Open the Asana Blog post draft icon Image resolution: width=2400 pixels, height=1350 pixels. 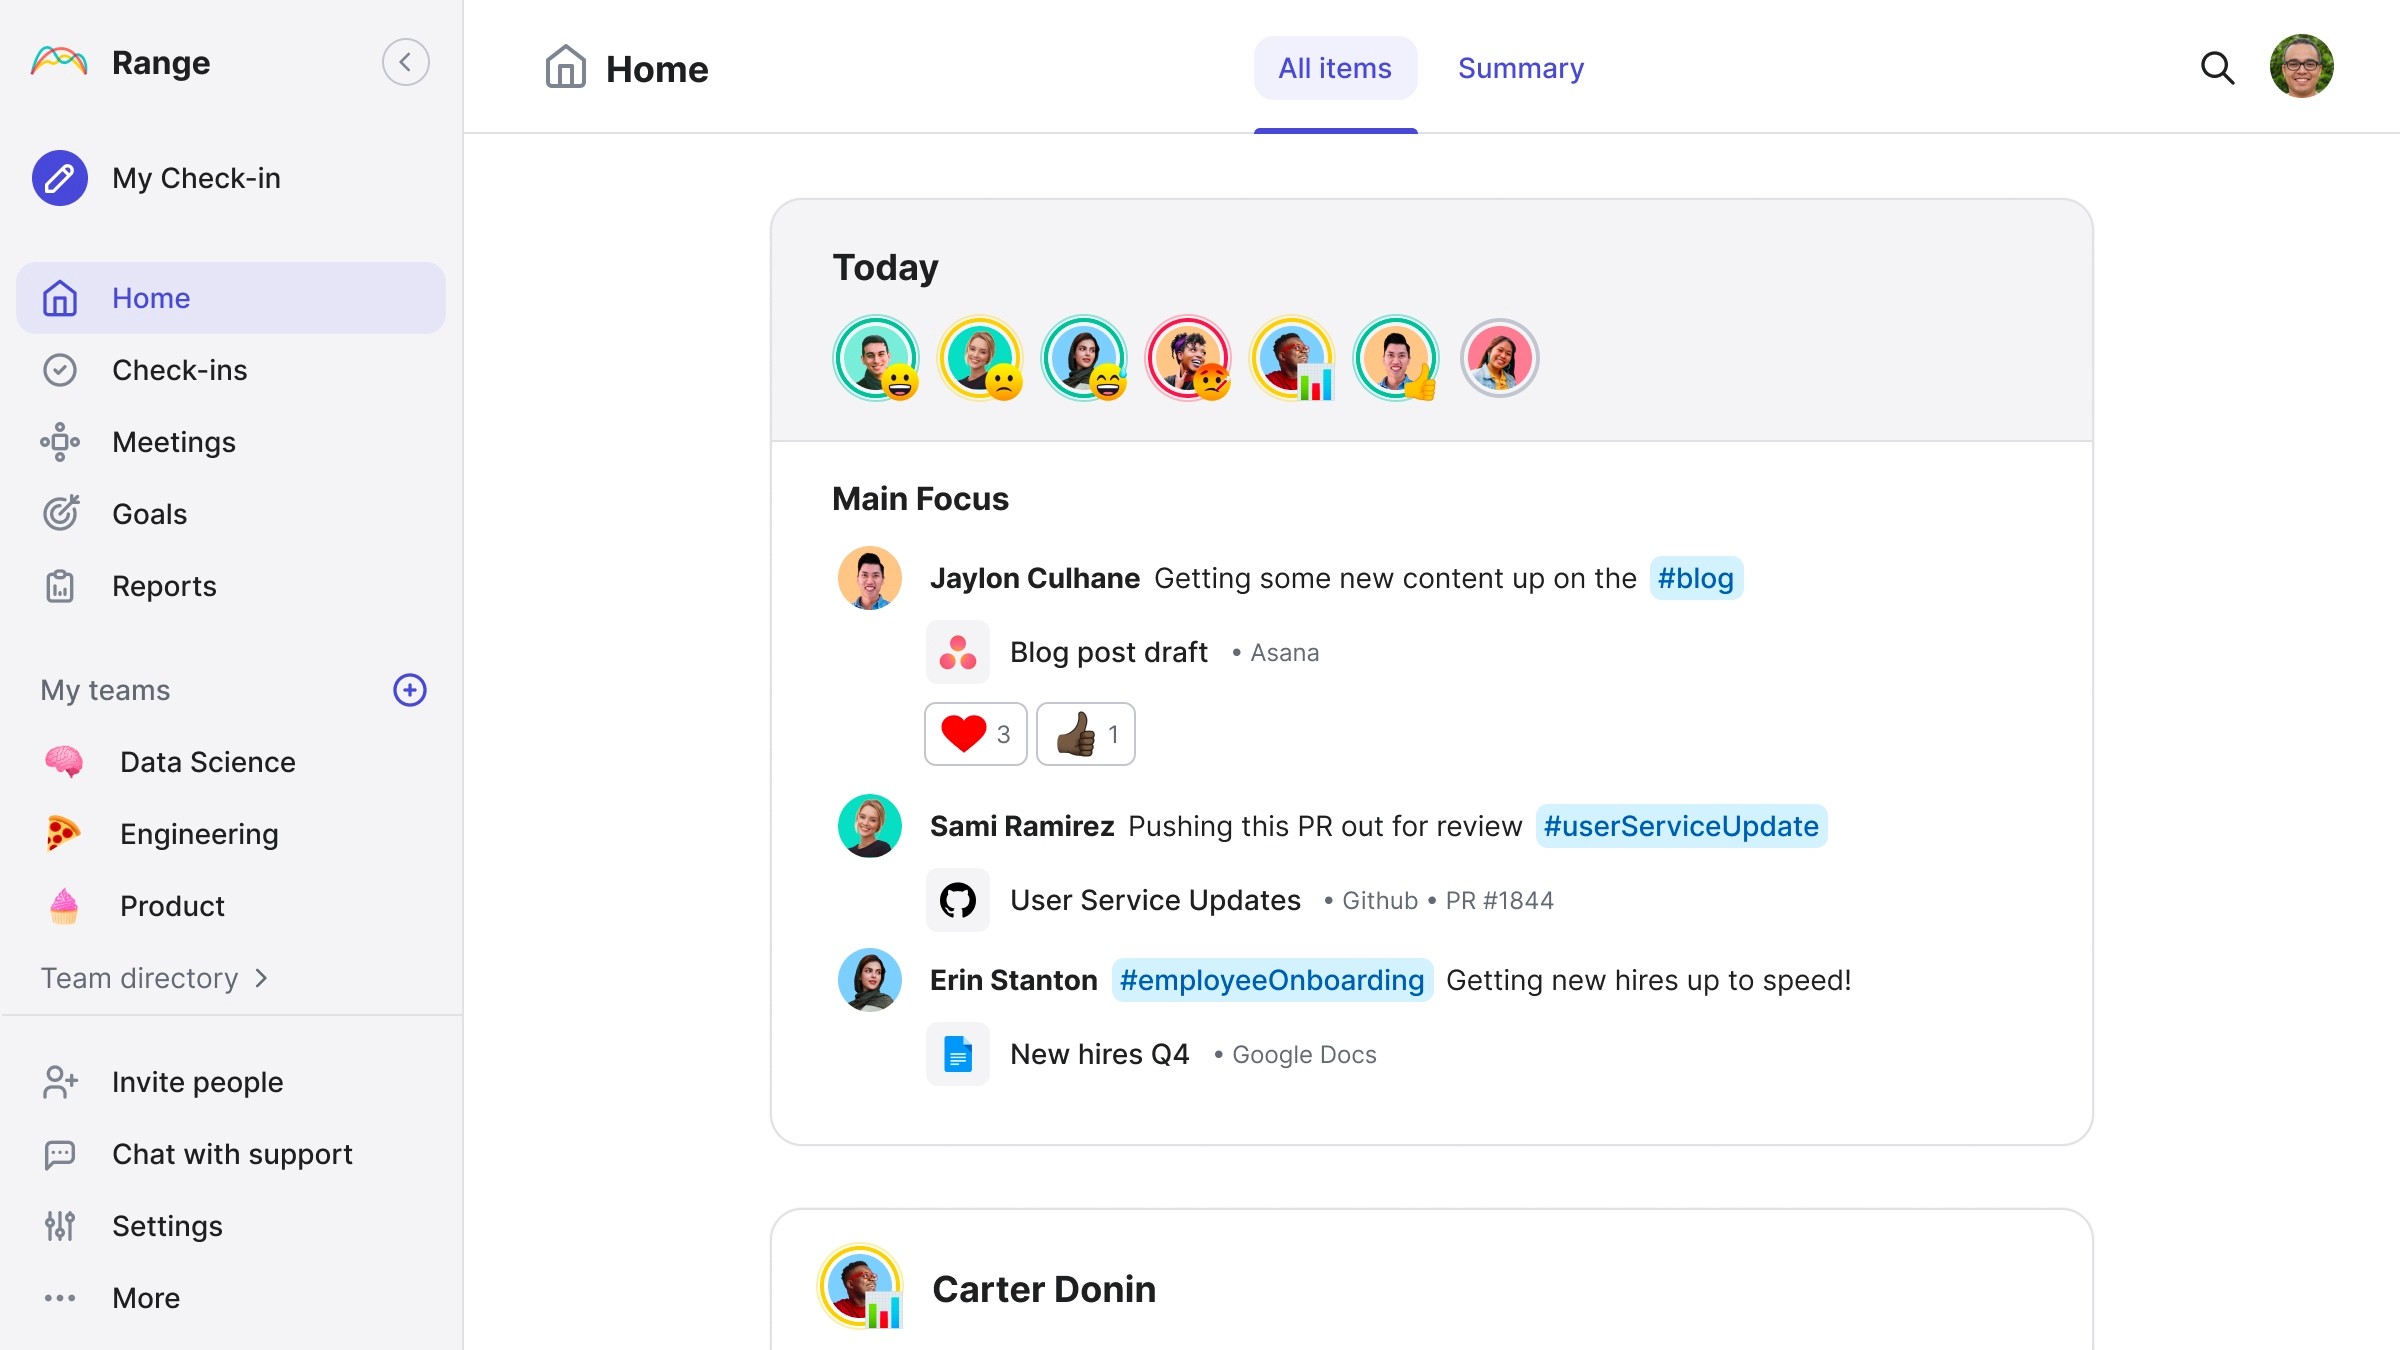coord(957,652)
